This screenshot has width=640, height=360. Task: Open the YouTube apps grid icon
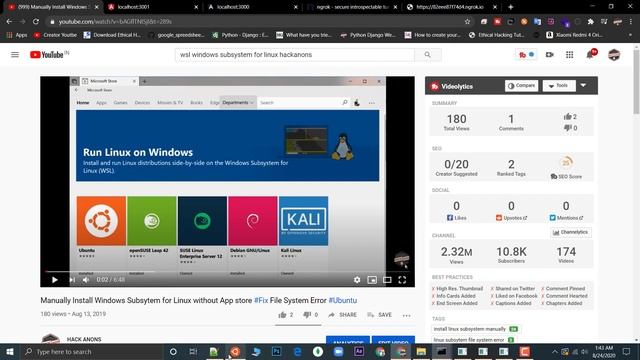pos(569,55)
